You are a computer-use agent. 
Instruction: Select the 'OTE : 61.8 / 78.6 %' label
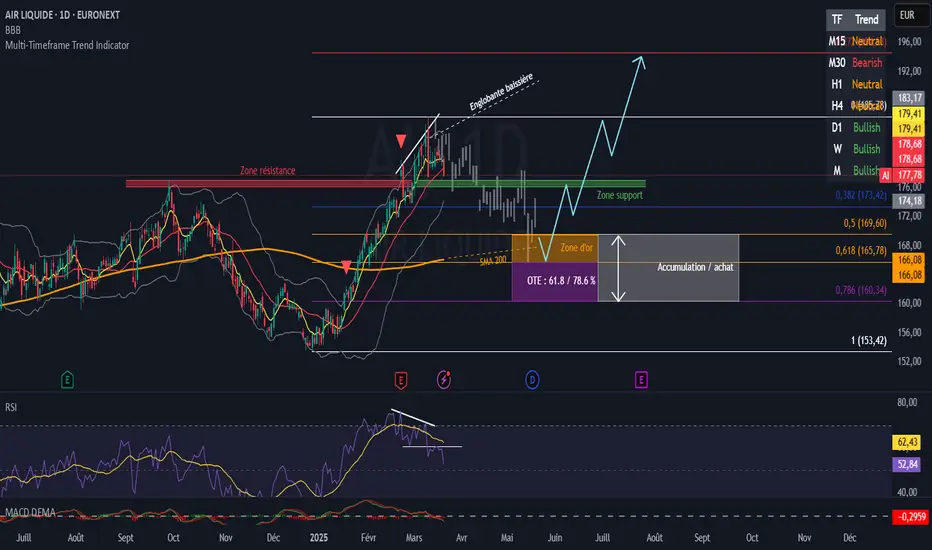click(561, 281)
